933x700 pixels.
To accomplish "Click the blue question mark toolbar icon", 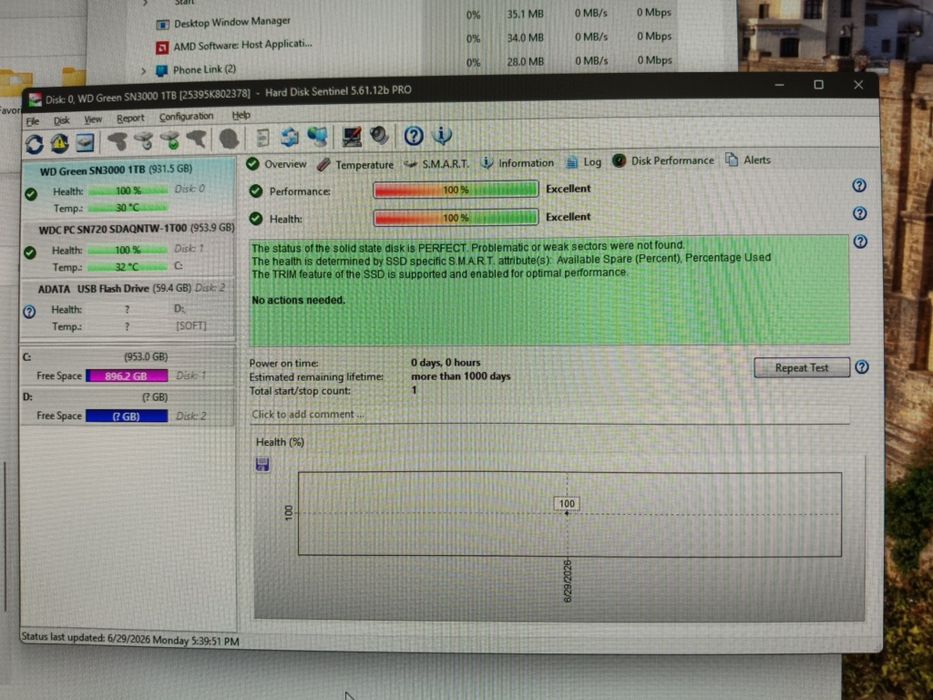I will 414,136.
